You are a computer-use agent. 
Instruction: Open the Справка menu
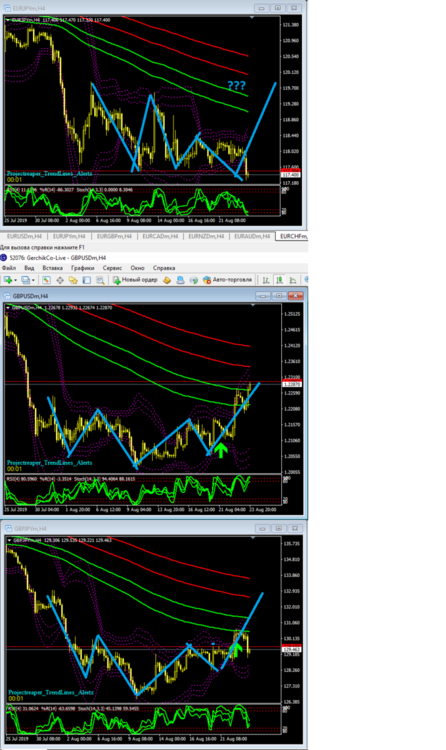[x=164, y=268]
